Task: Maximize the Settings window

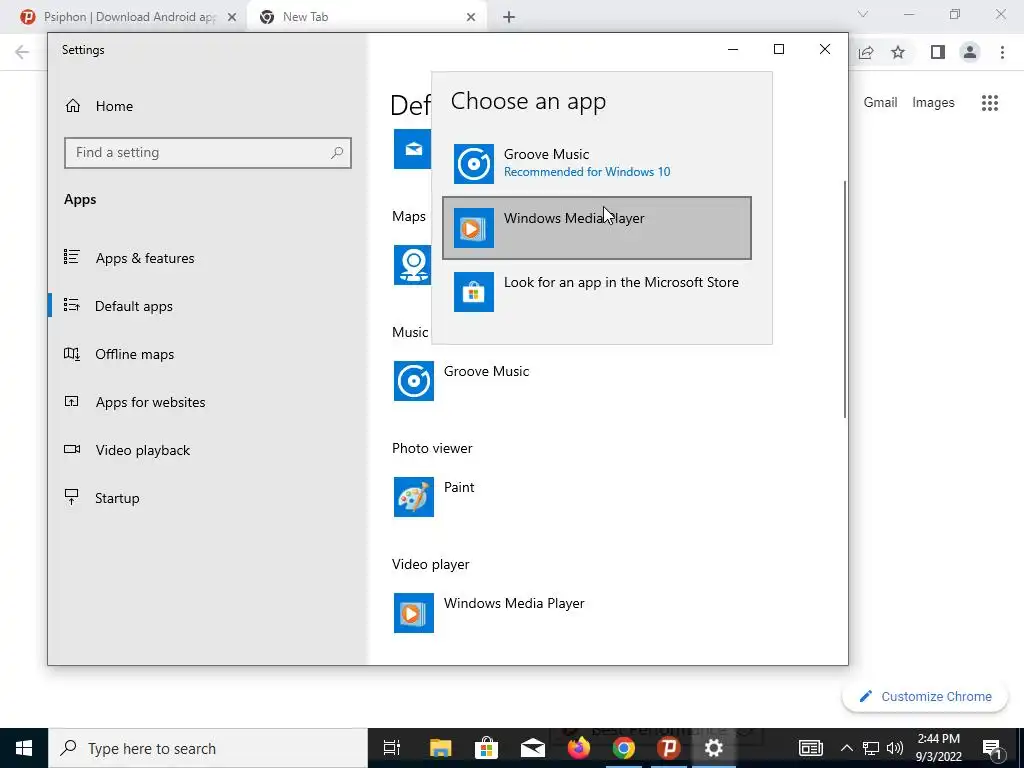Action: 778,50
